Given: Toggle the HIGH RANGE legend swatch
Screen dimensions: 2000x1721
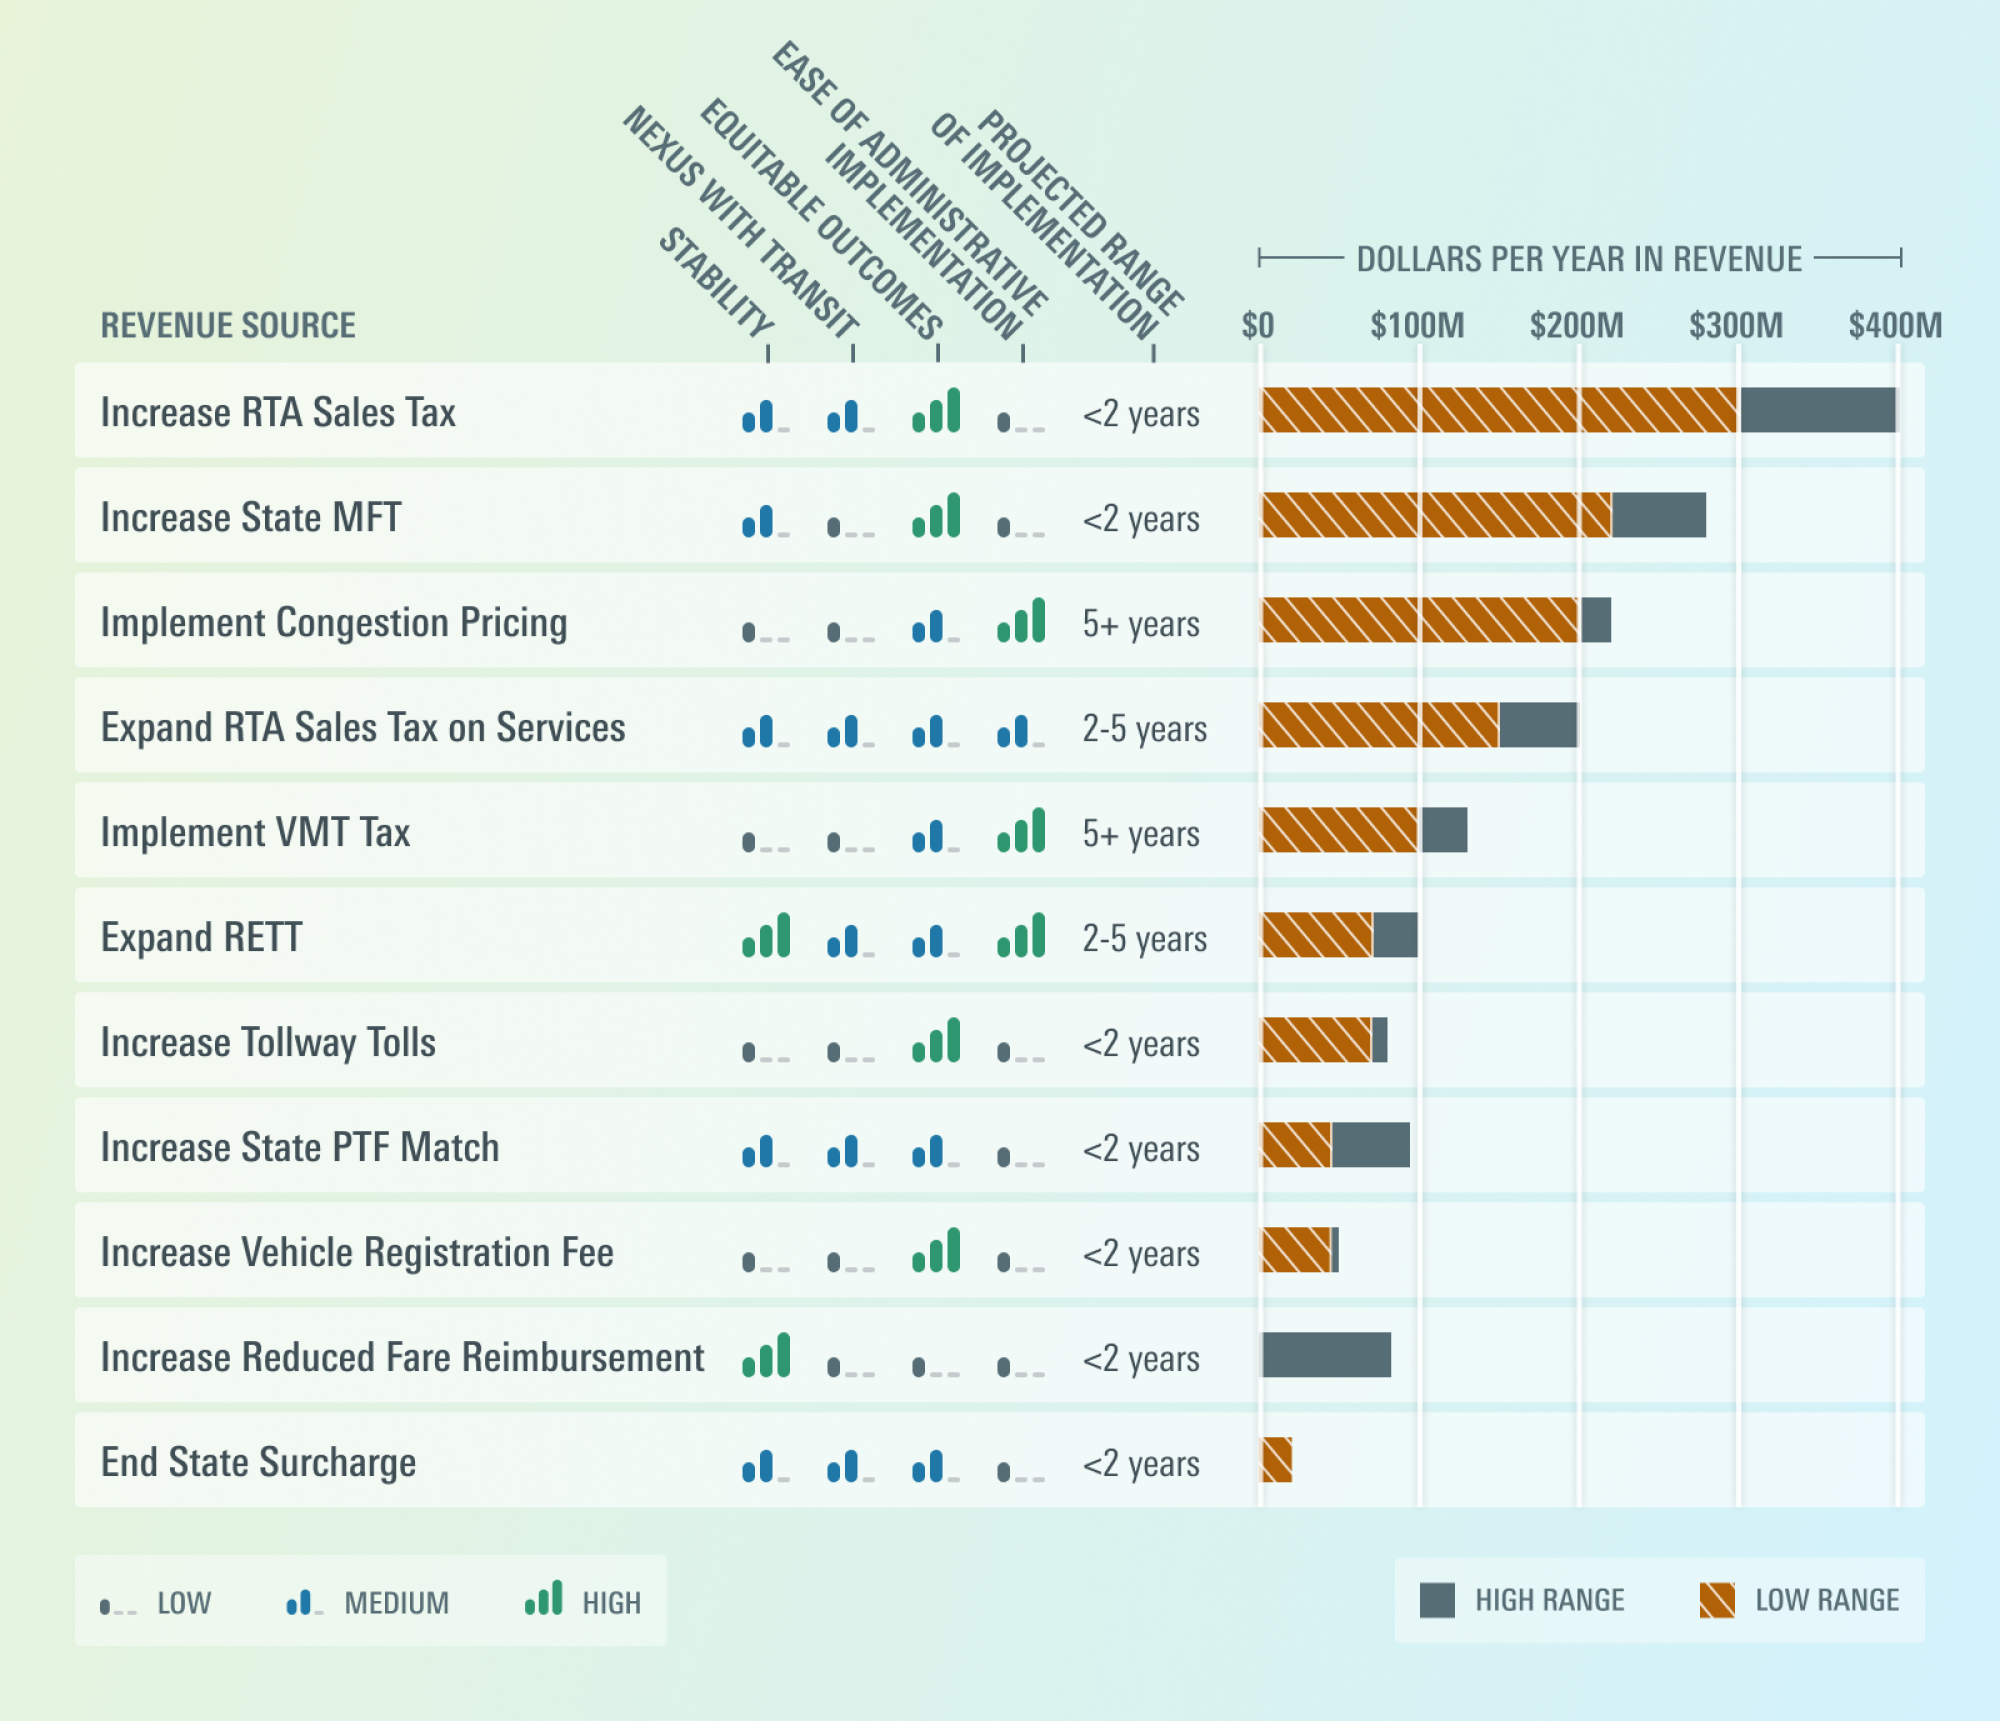Looking at the screenshot, I should (x=1438, y=1600).
